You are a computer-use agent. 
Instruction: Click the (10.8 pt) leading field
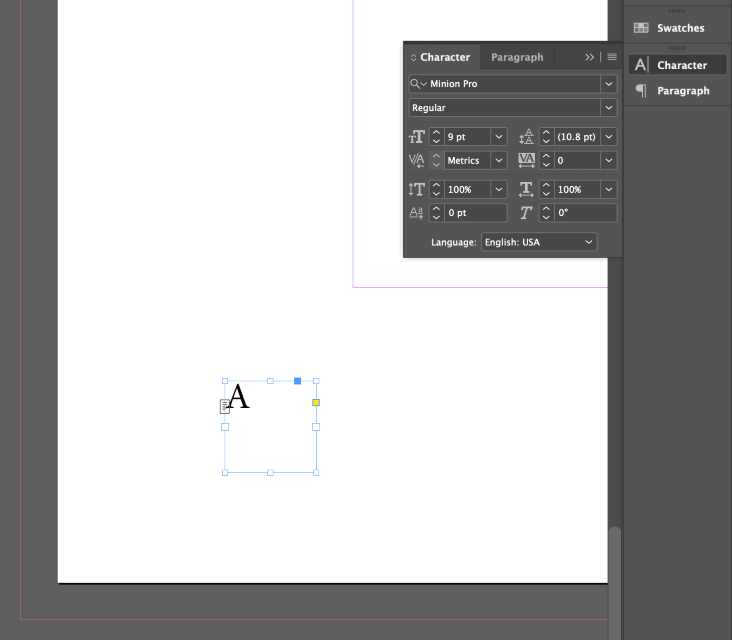coord(577,137)
